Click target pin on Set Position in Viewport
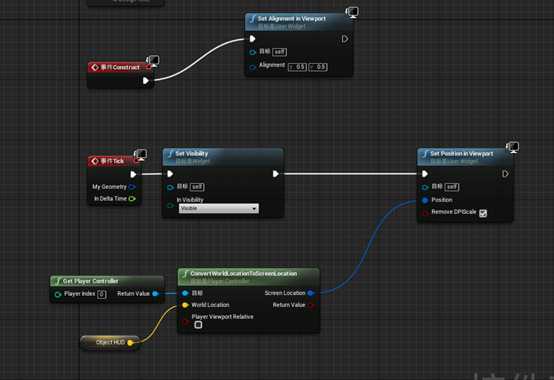Screen dimensions: 554x380 point(425,187)
